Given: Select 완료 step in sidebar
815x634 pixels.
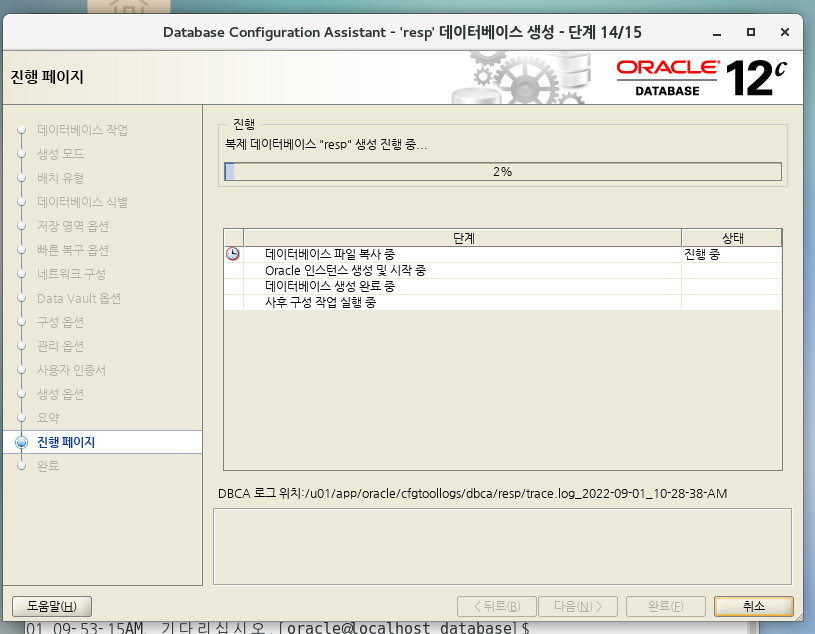Looking at the screenshot, I should (x=48, y=466).
